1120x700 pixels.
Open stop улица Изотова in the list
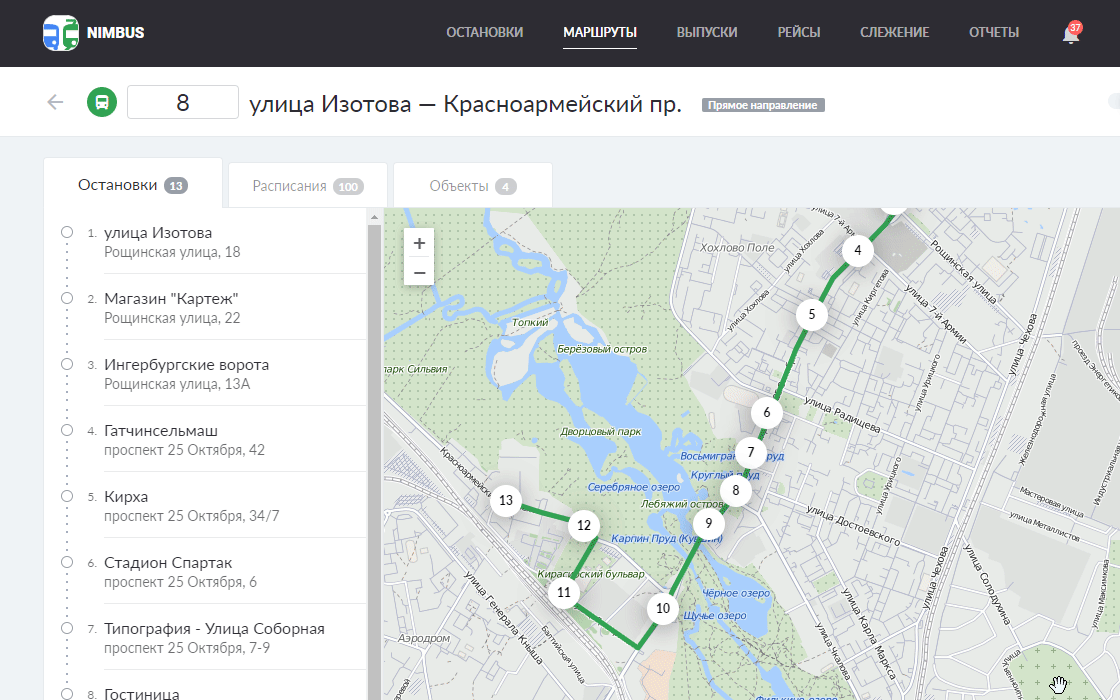158,233
